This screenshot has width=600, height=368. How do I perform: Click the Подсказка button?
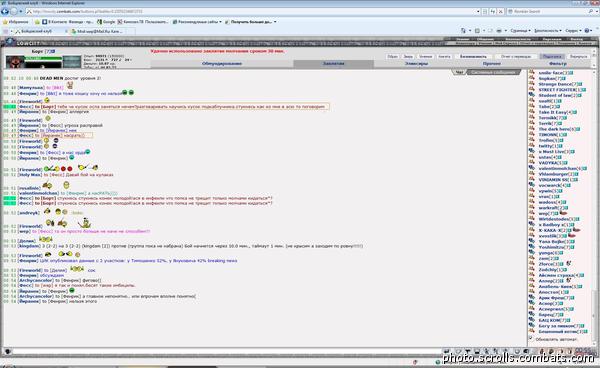point(551,56)
